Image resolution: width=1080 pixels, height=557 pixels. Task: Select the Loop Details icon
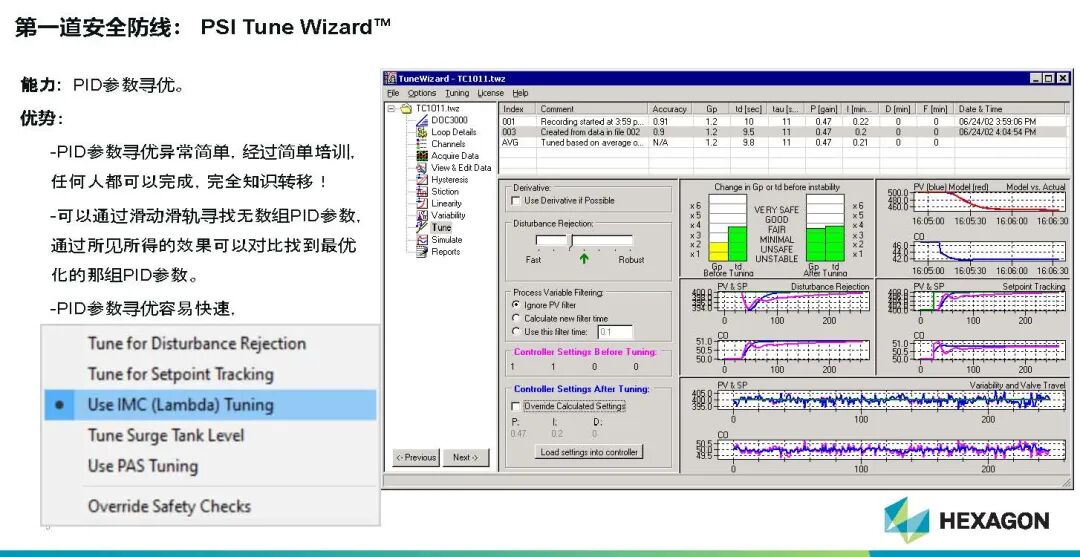[422, 132]
